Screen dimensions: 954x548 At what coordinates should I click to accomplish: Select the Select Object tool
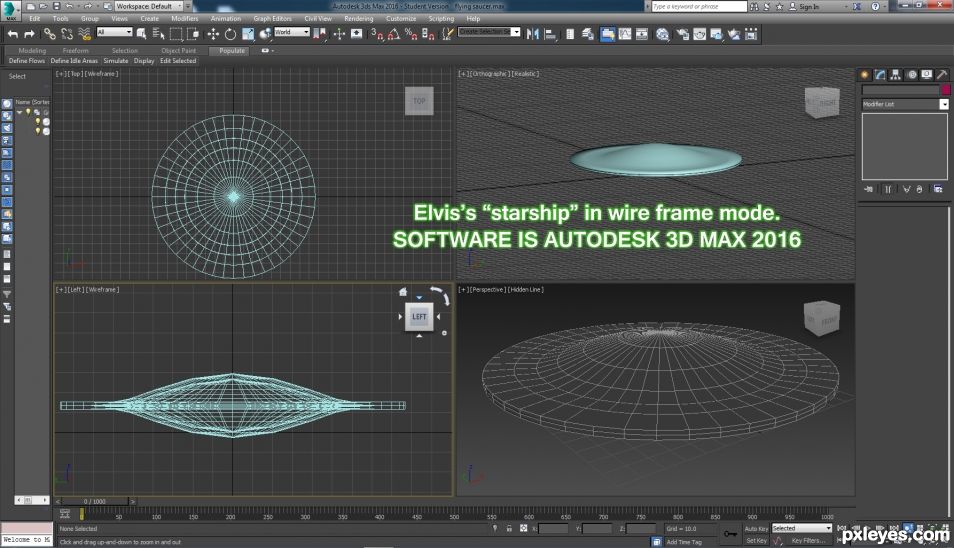coord(141,34)
